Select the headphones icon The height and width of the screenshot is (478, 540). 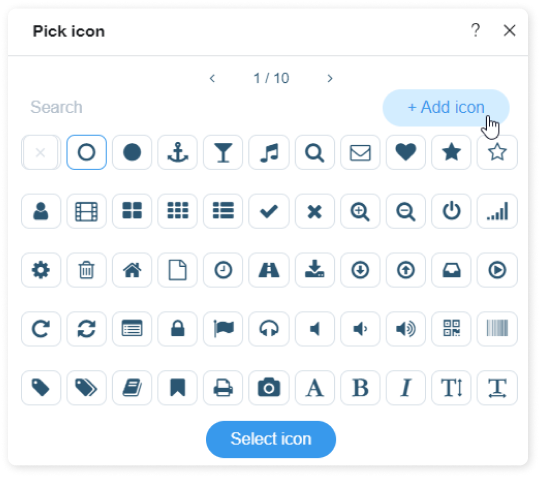coord(269,329)
